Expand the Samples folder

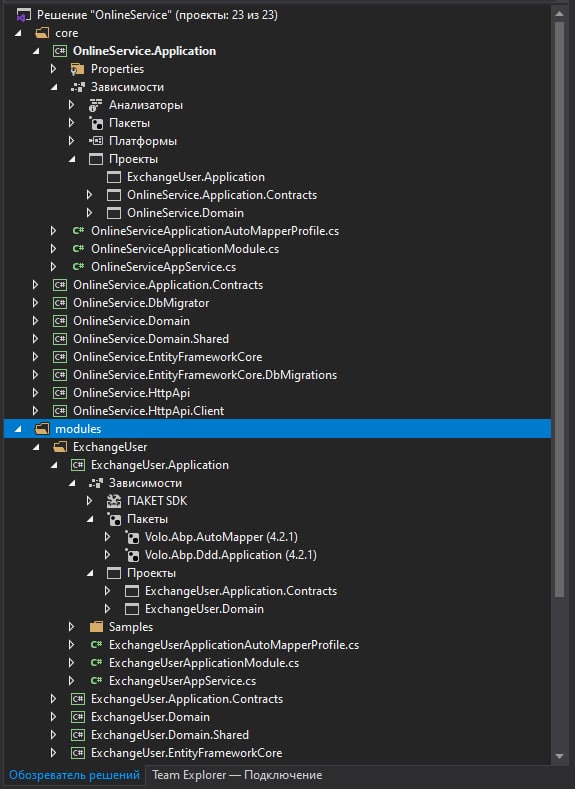(x=71, y=627)
